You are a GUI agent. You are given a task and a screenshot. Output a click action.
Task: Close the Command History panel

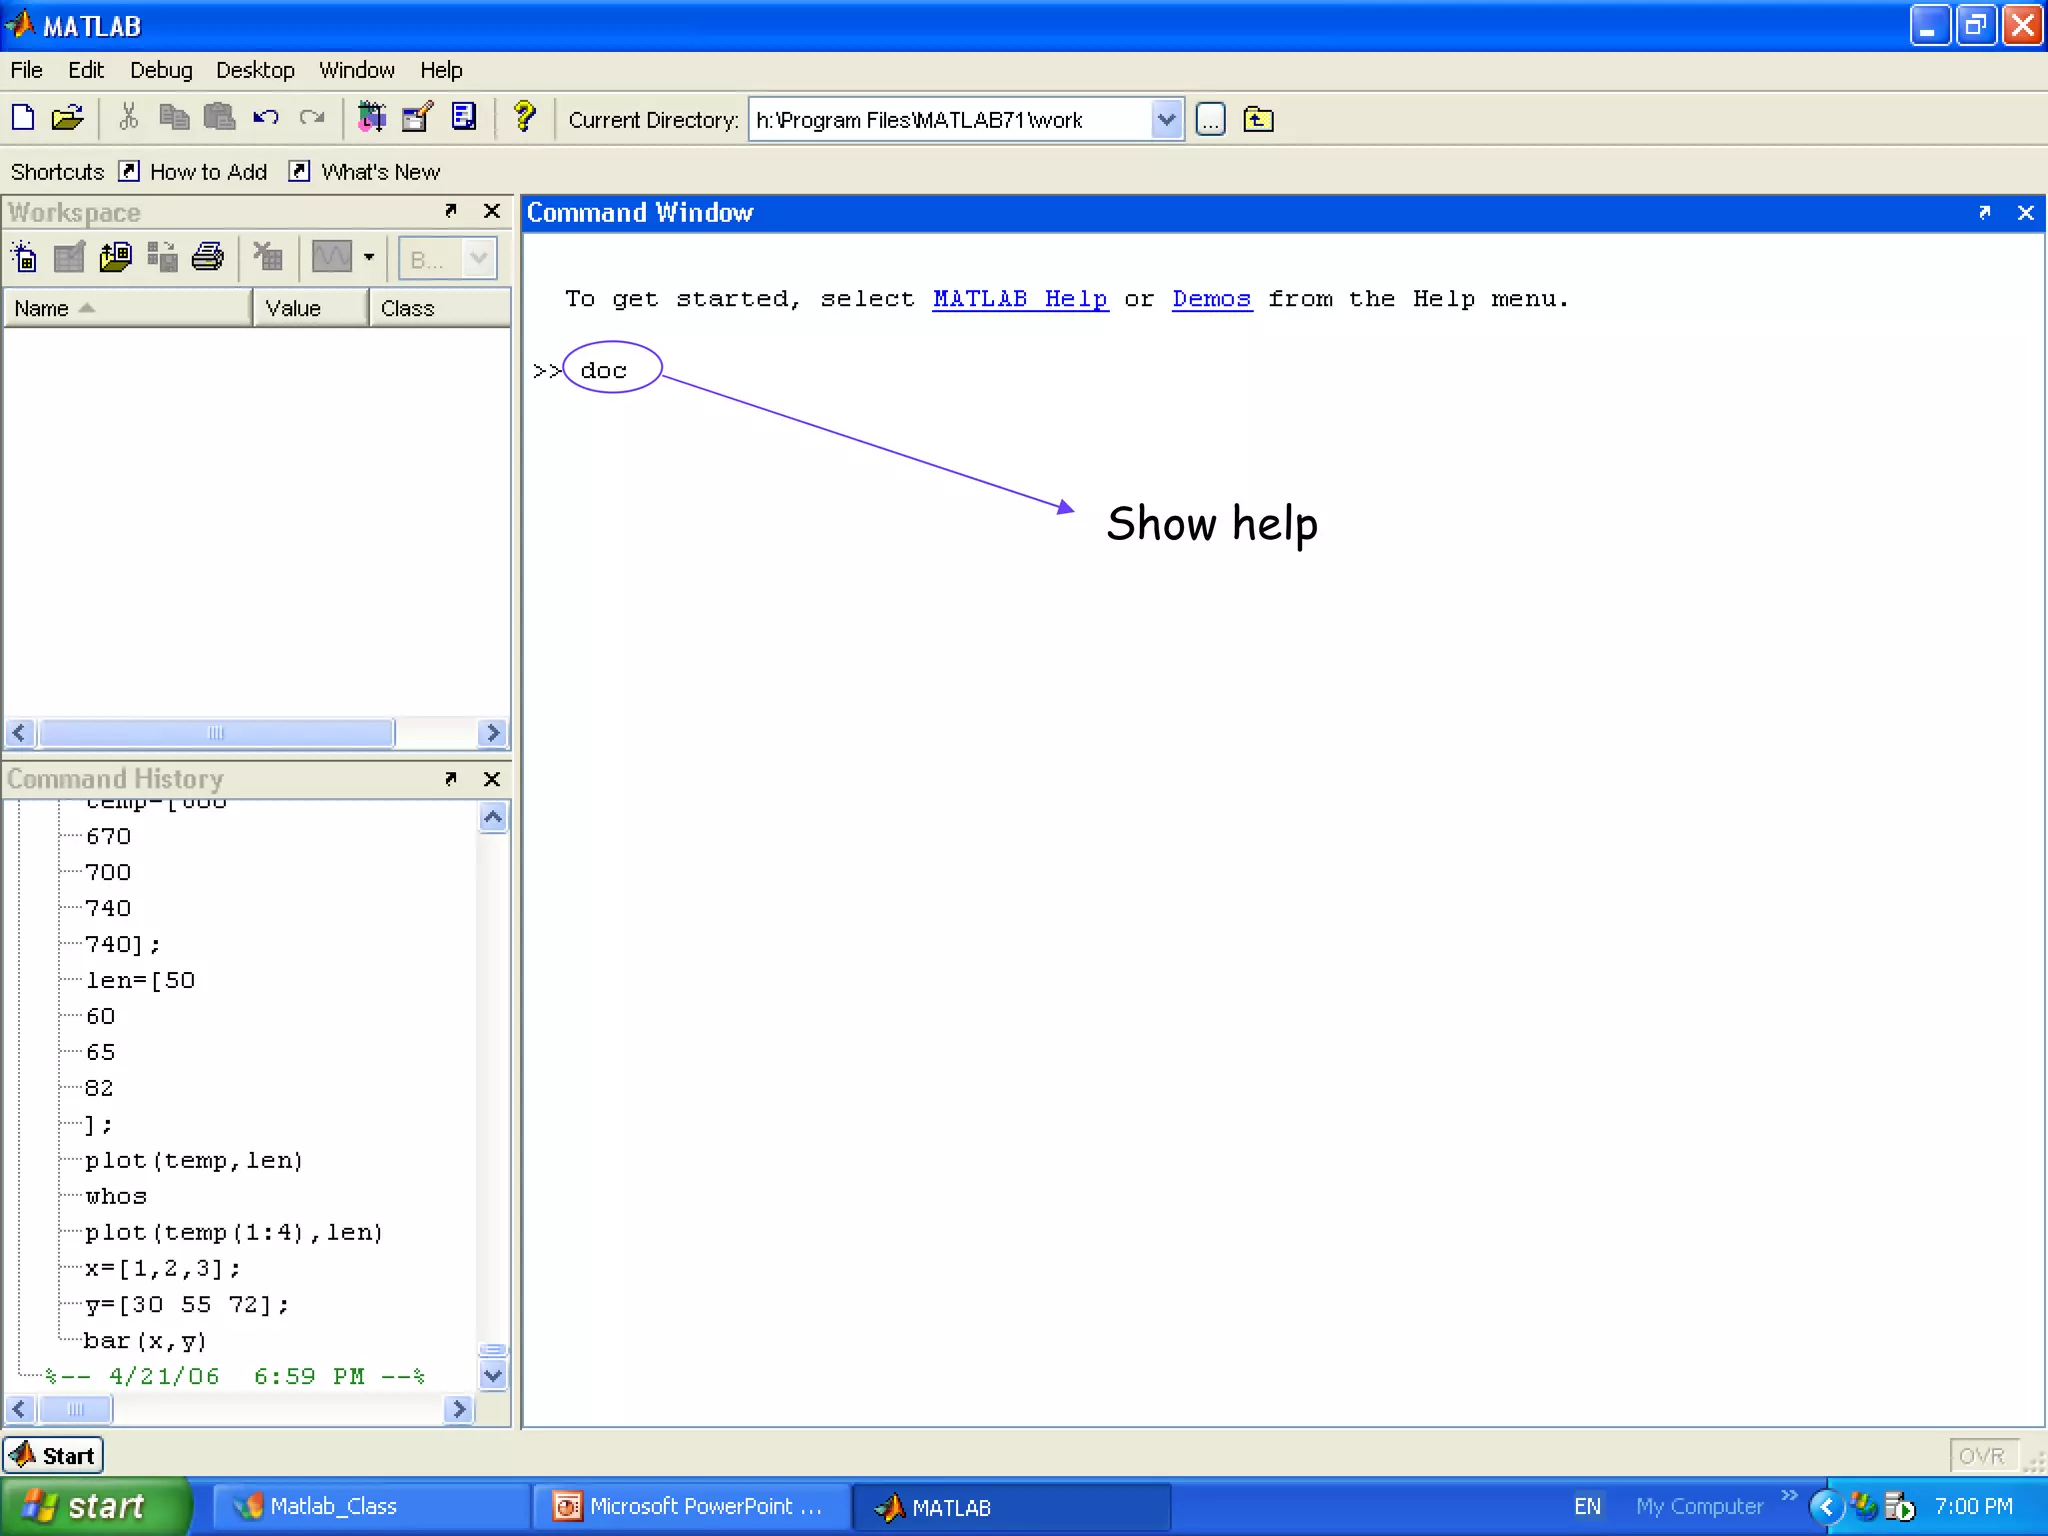click(491, 778)
